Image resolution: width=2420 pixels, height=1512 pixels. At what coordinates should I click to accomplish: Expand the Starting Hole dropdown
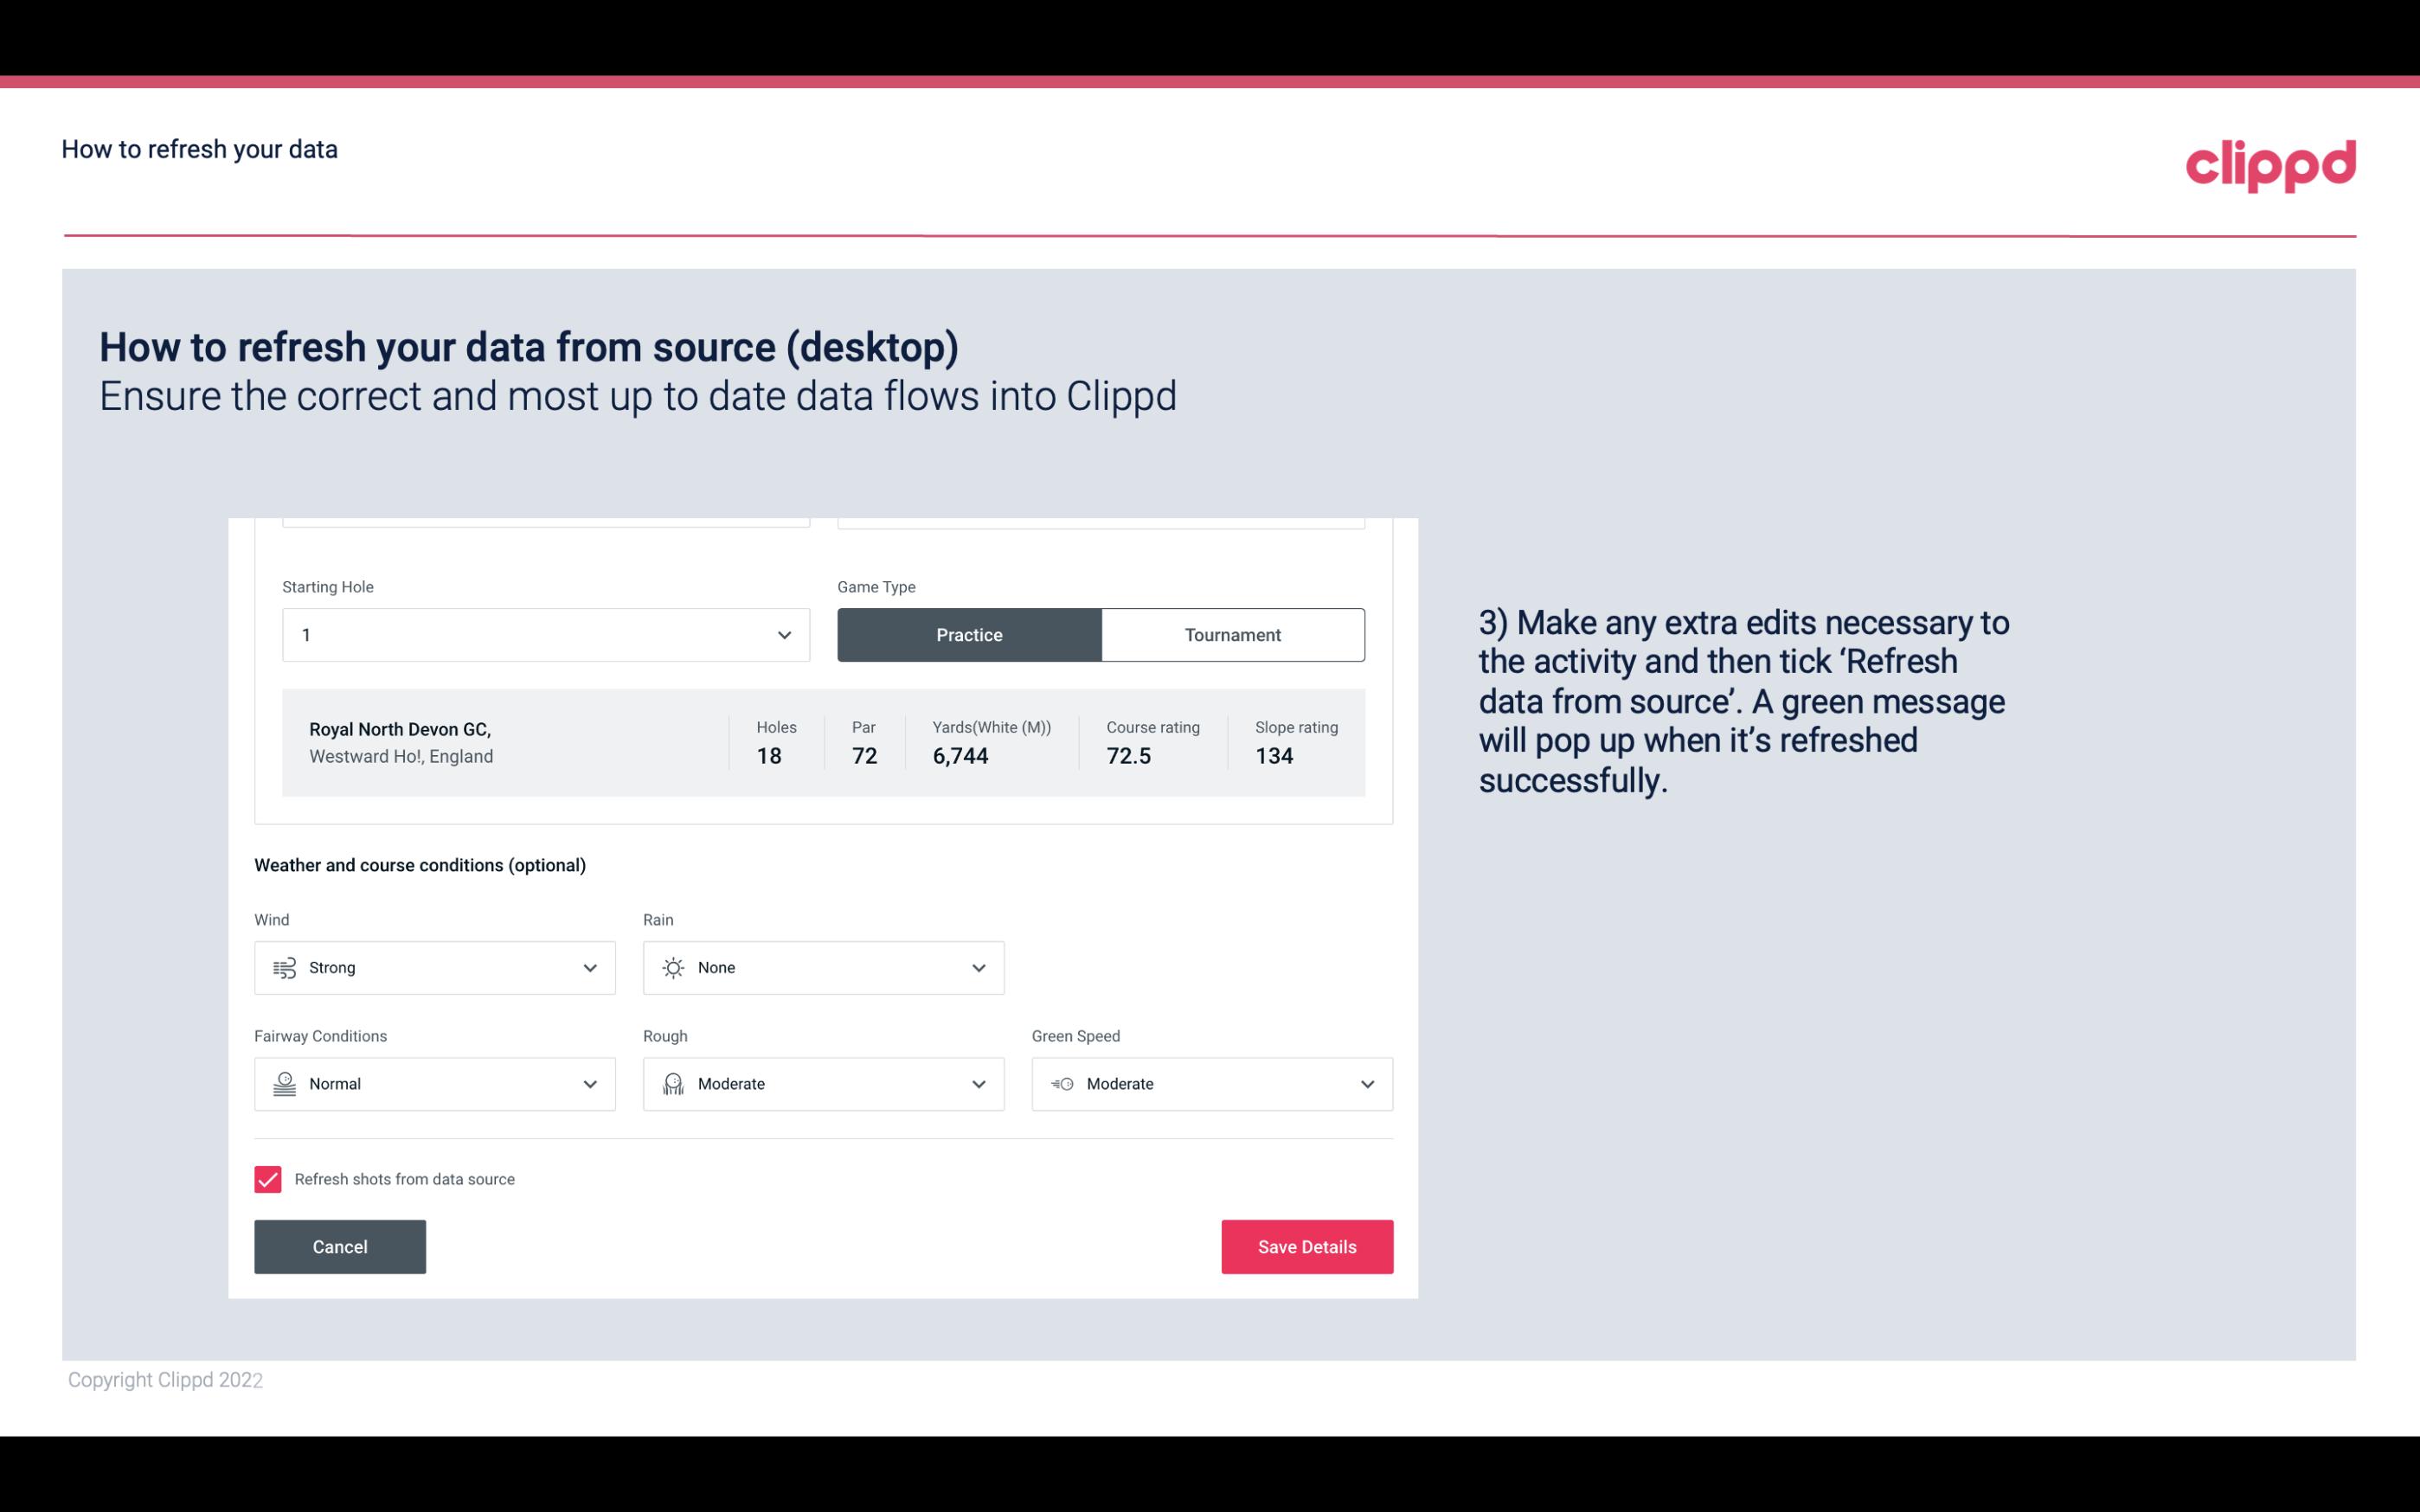[x=784, y=634]
